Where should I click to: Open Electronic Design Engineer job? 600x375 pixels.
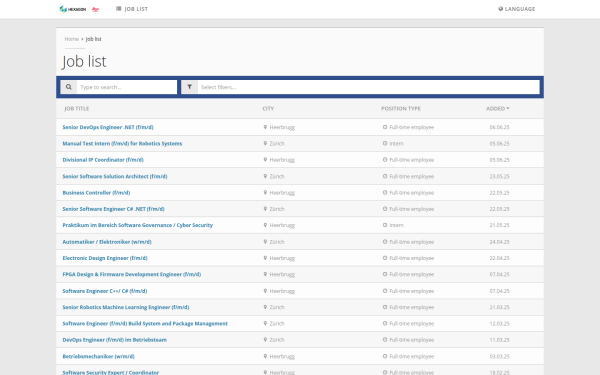(x=105, y=258)
